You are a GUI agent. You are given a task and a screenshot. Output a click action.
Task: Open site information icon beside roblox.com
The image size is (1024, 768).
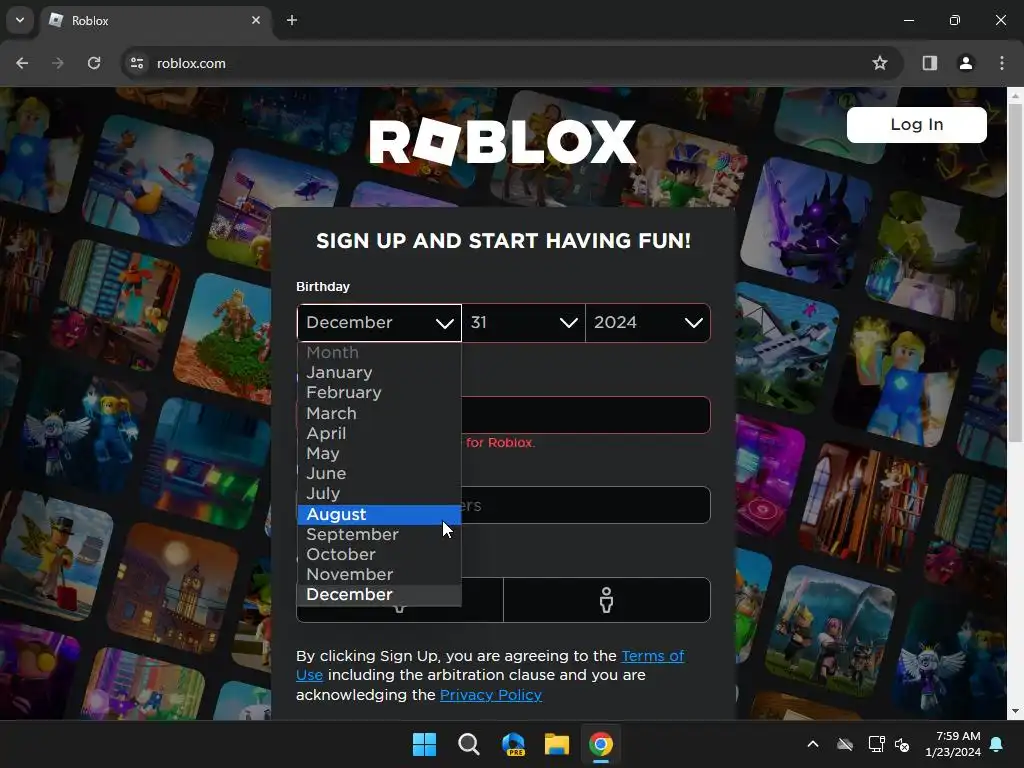[137, 63]
